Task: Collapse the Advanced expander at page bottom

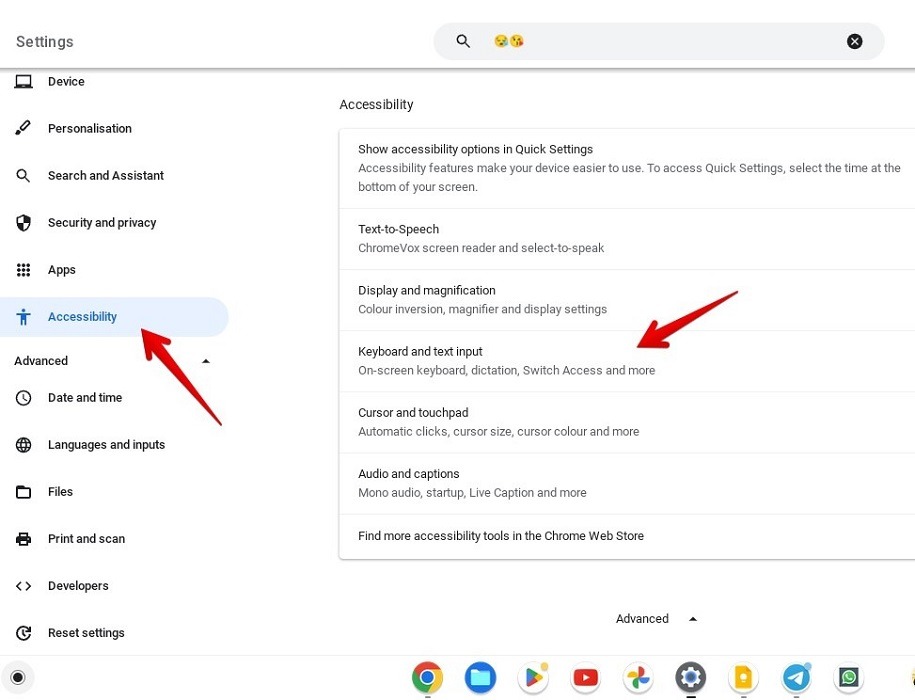Action: click(x=692, y=618)
